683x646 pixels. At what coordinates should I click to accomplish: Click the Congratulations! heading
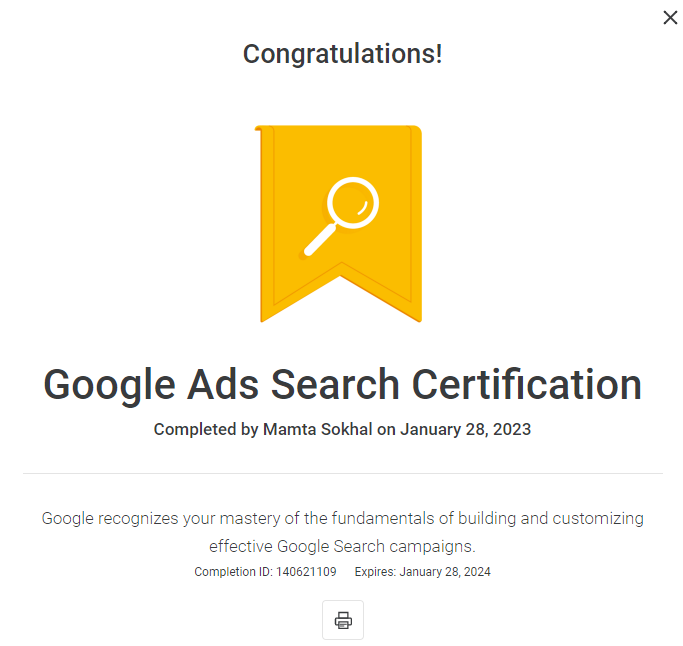342,54
